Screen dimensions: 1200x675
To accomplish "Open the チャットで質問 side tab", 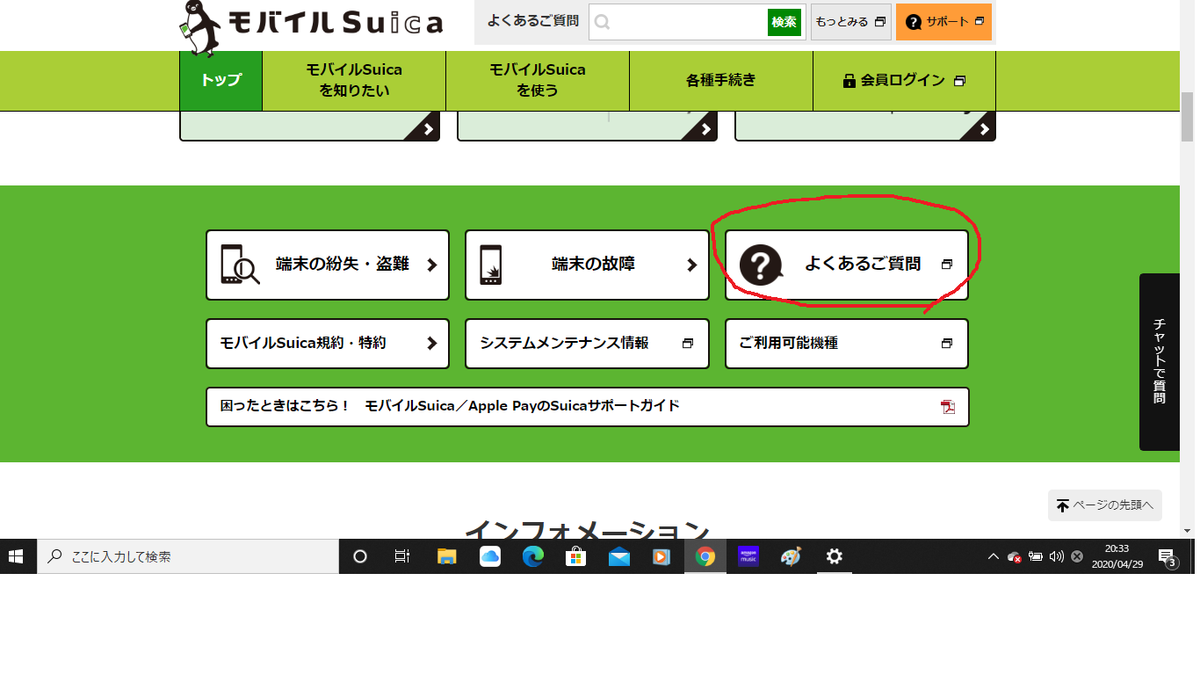I will point(1159,362).
